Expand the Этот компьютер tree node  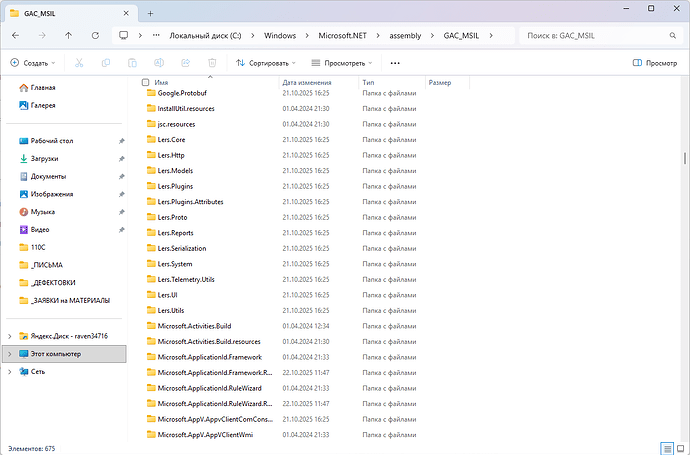(9, 354)
